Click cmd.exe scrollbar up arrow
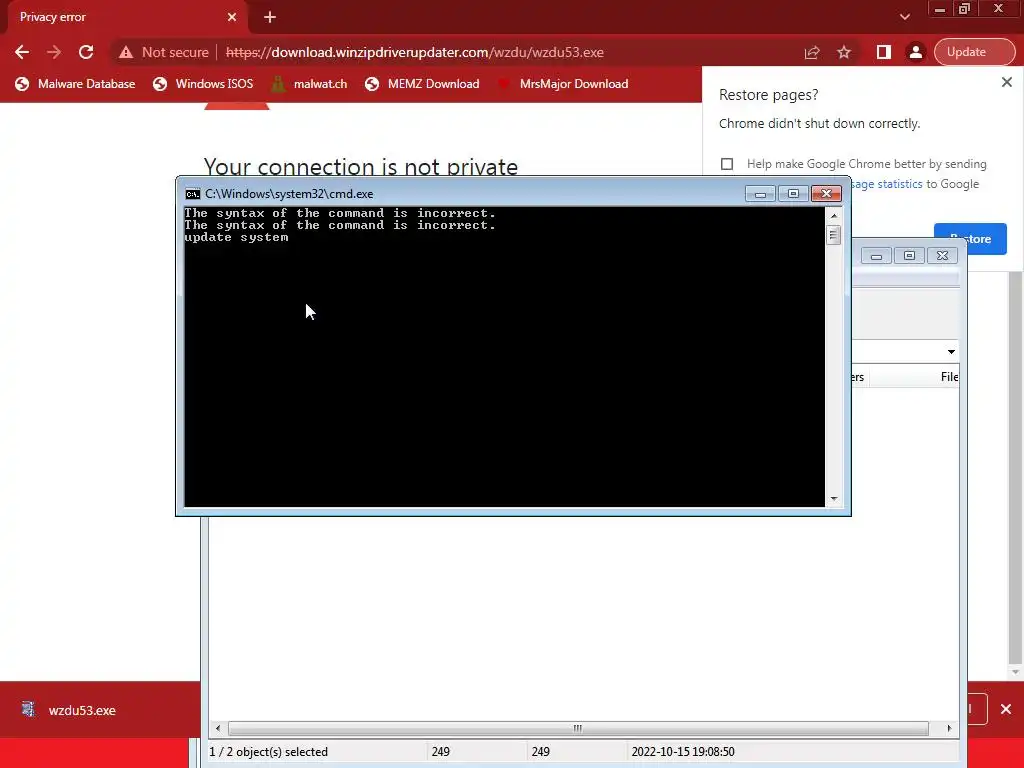The height and width of the screenshot is (768, 1024). pyautogui.click(x=833, y=216)
